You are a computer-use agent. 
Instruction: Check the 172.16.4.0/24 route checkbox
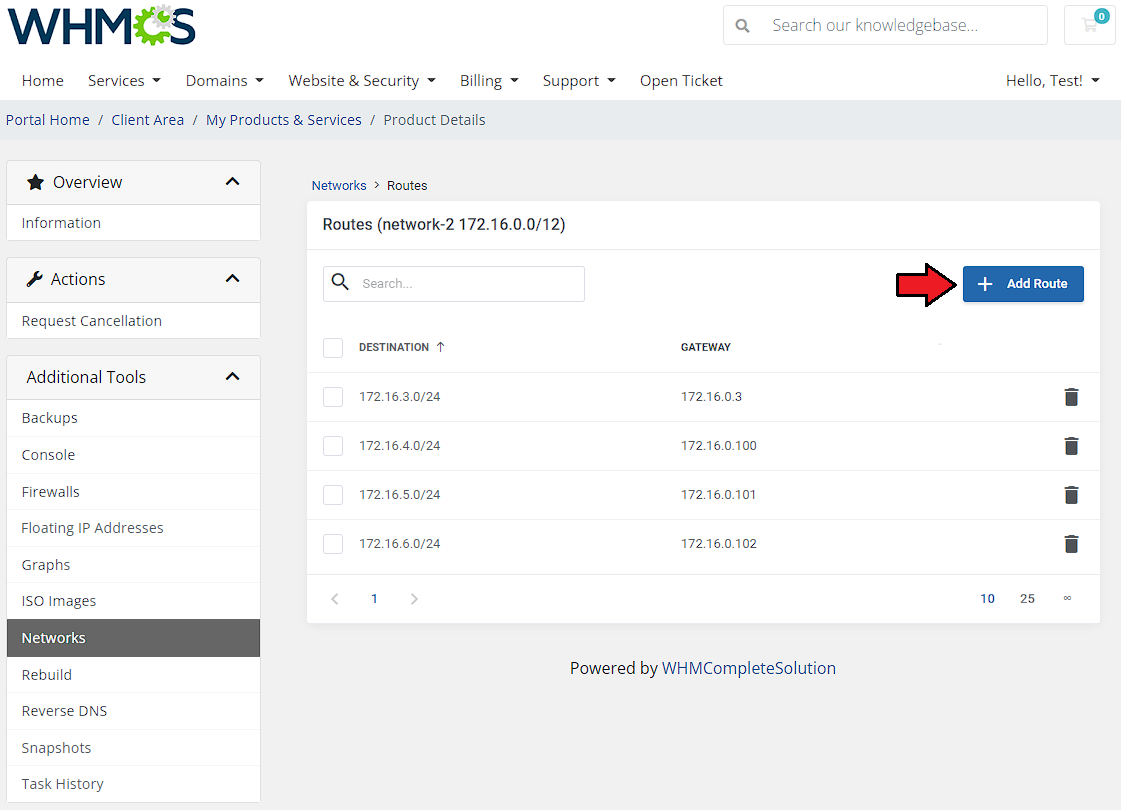pos(333,446)
